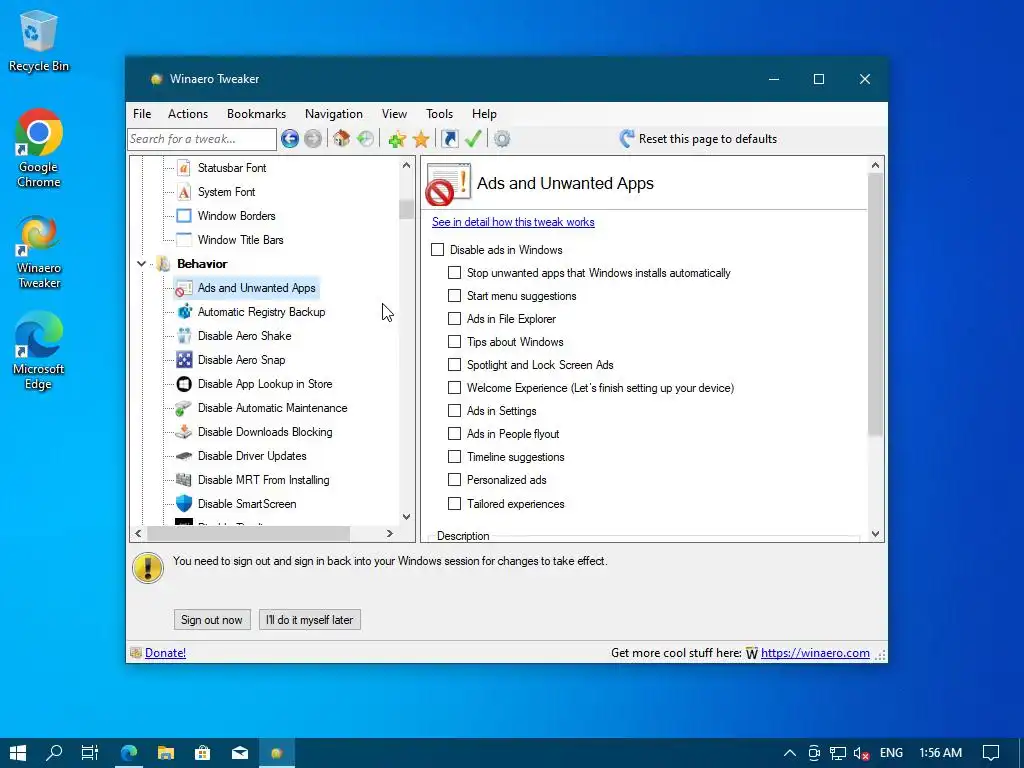This screenshot has width=1024, height=768.
Task: Open the Actions menu
Action: pos(188,114)
